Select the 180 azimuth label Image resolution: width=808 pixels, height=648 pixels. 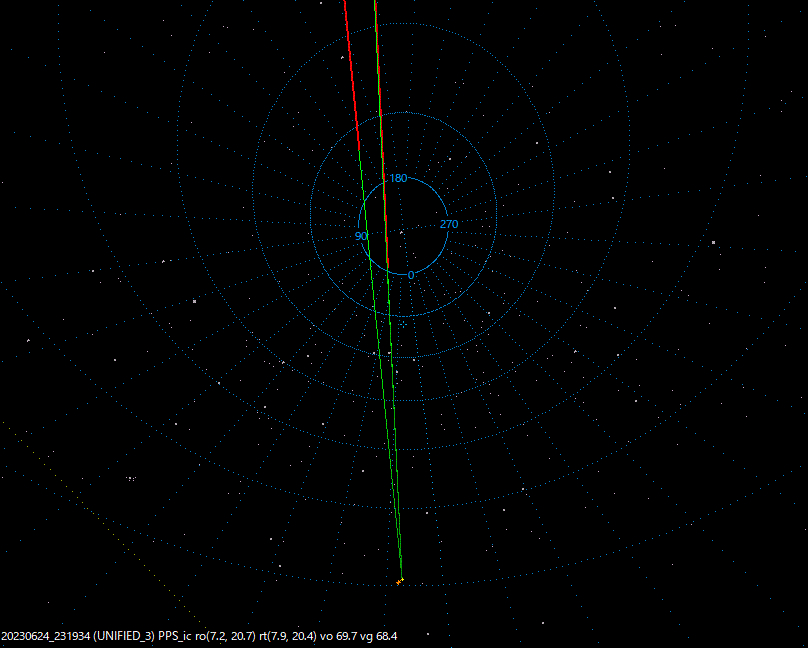point(397,179)
